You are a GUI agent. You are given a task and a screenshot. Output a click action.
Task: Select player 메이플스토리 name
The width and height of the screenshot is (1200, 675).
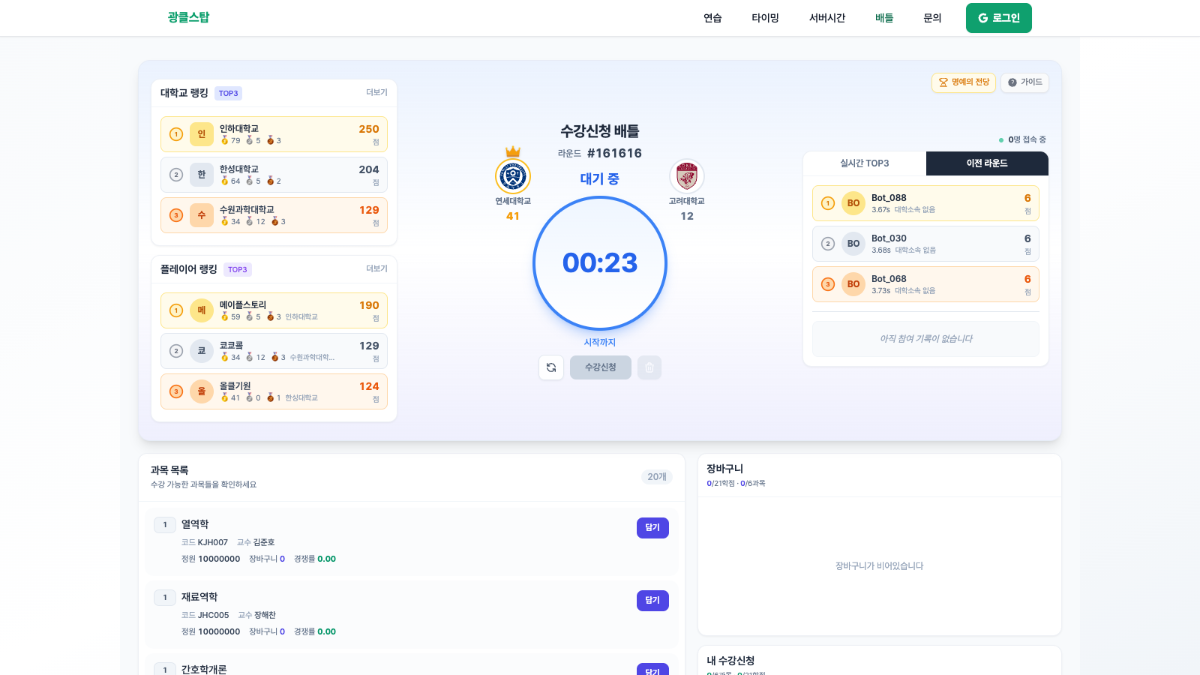243,305
